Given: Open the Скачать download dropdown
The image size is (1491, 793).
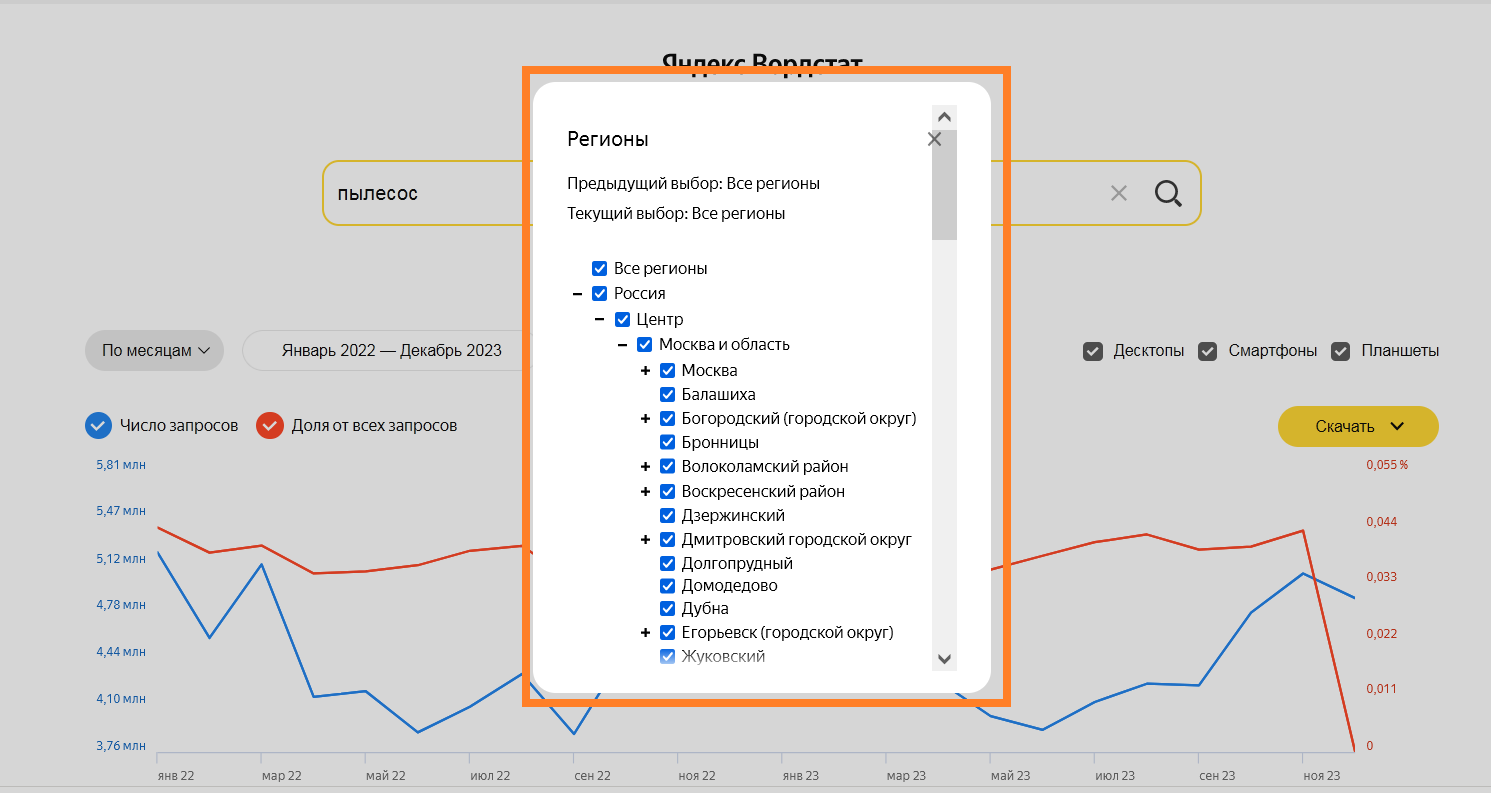Looking at the screenshot, I should coord(1358,427).
